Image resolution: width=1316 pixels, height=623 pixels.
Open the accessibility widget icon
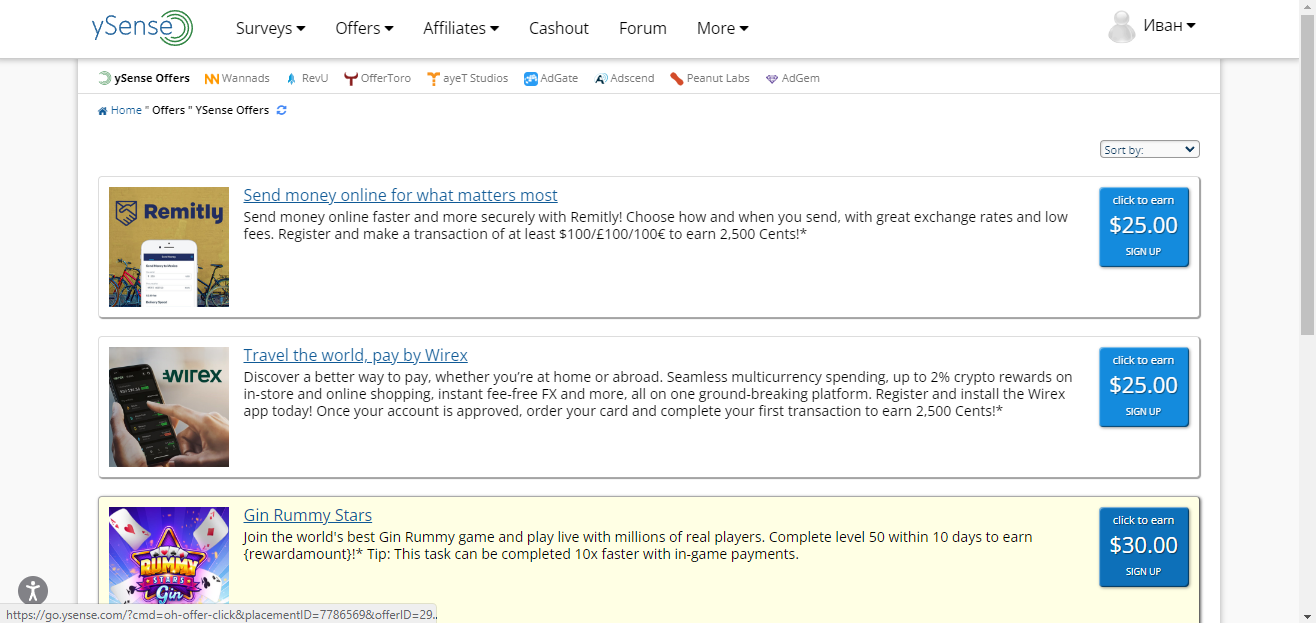pos(33,591)
